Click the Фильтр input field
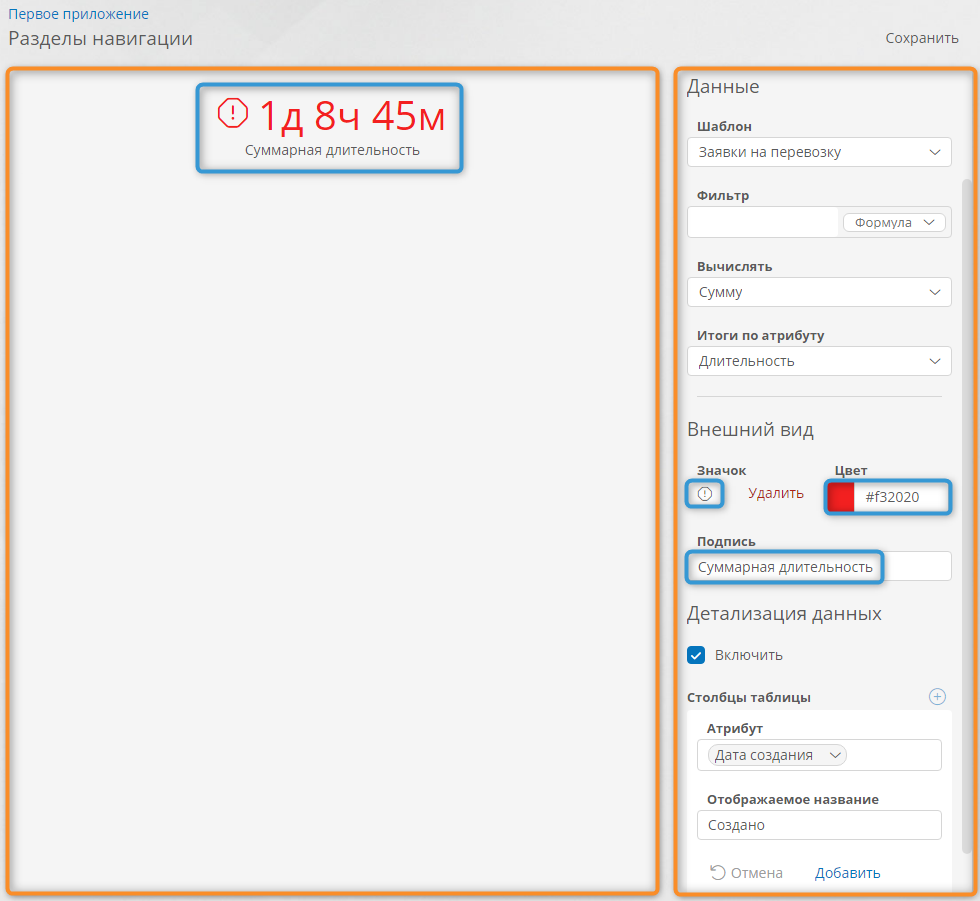 pyautogui.click(x=762, y=222)
